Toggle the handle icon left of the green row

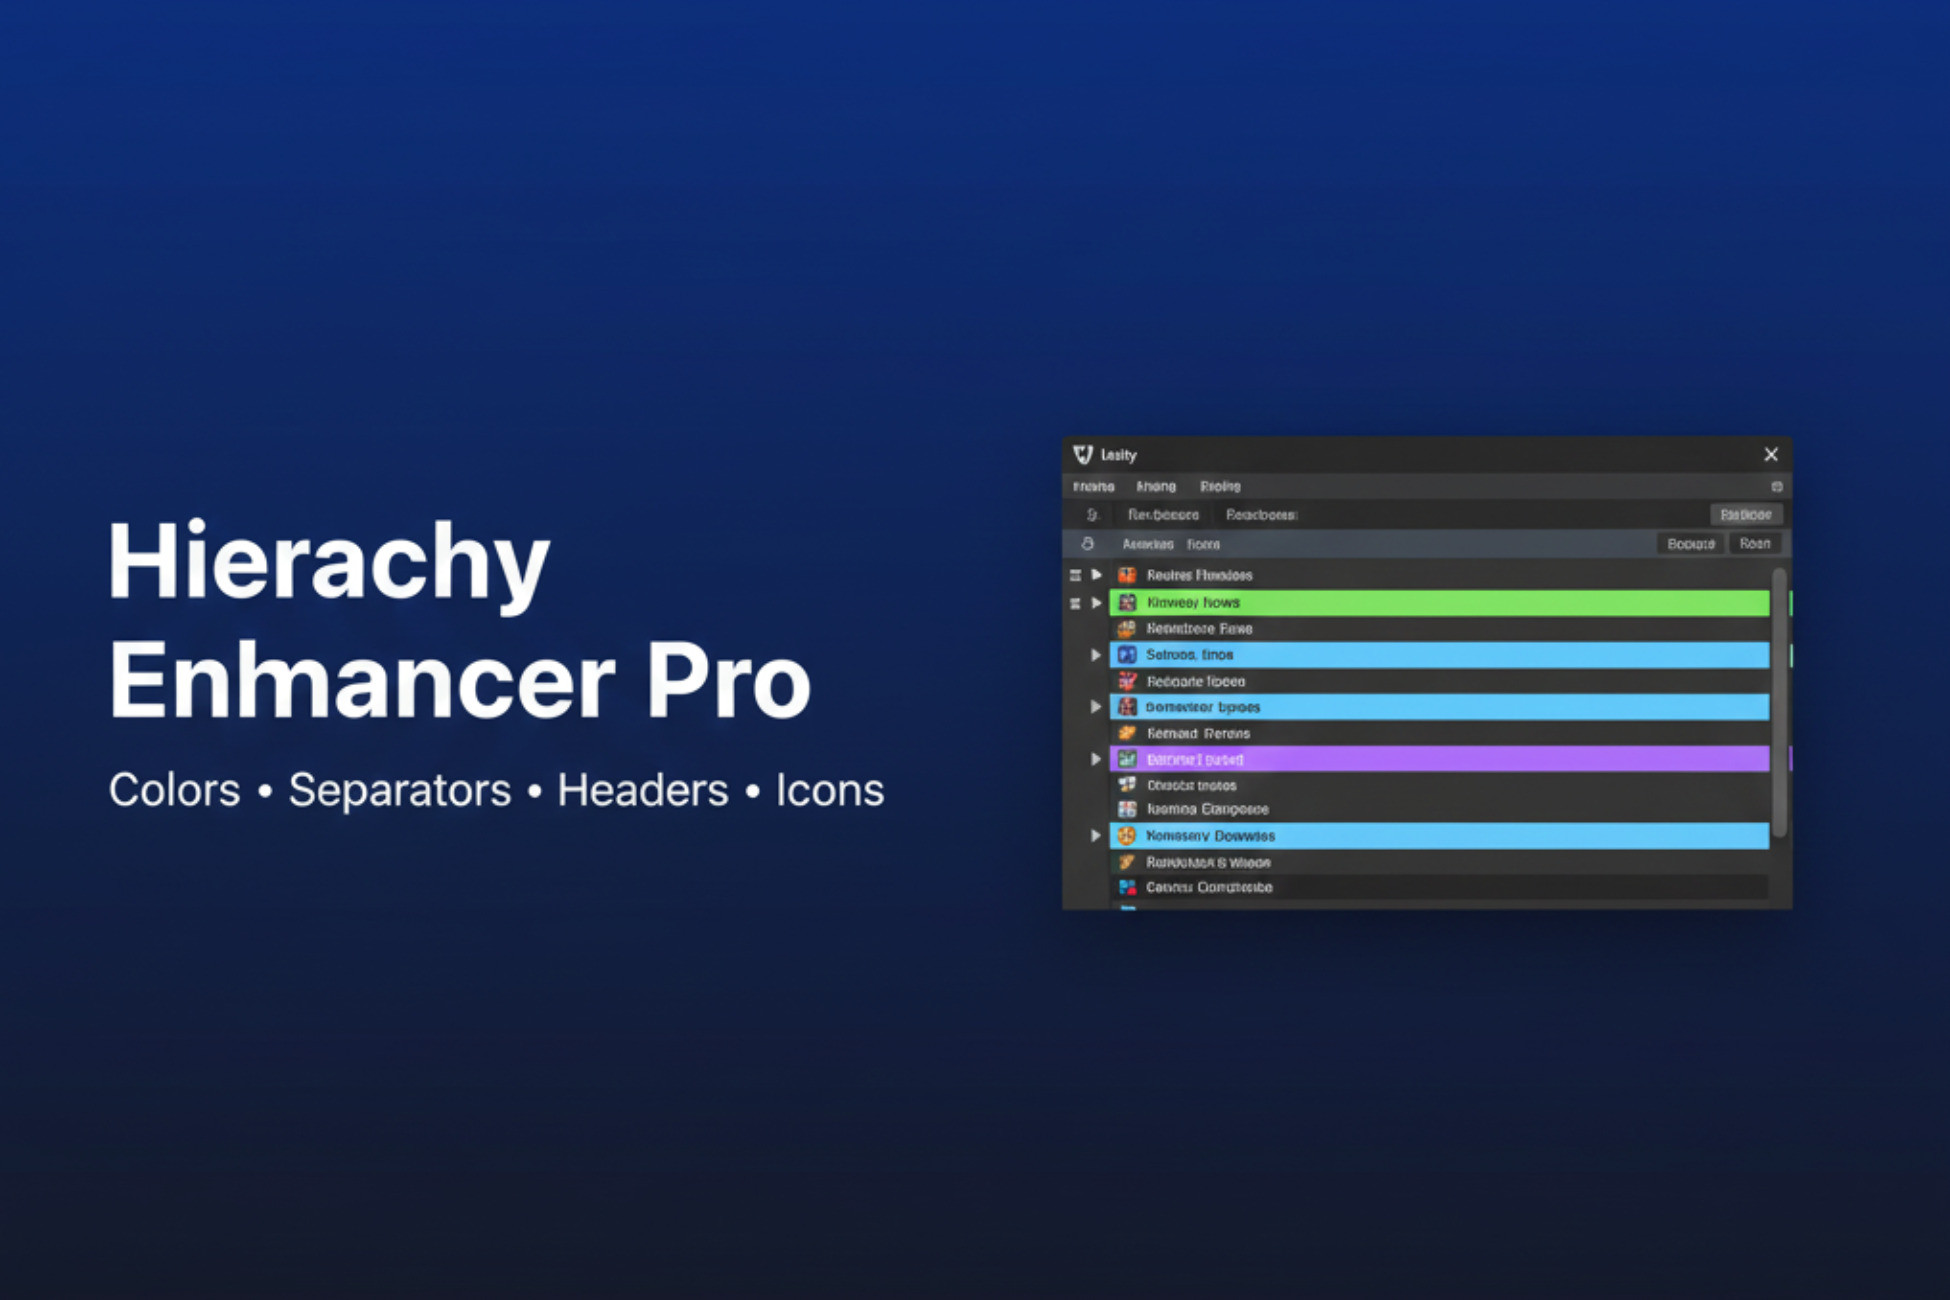tap(1075, 603)
